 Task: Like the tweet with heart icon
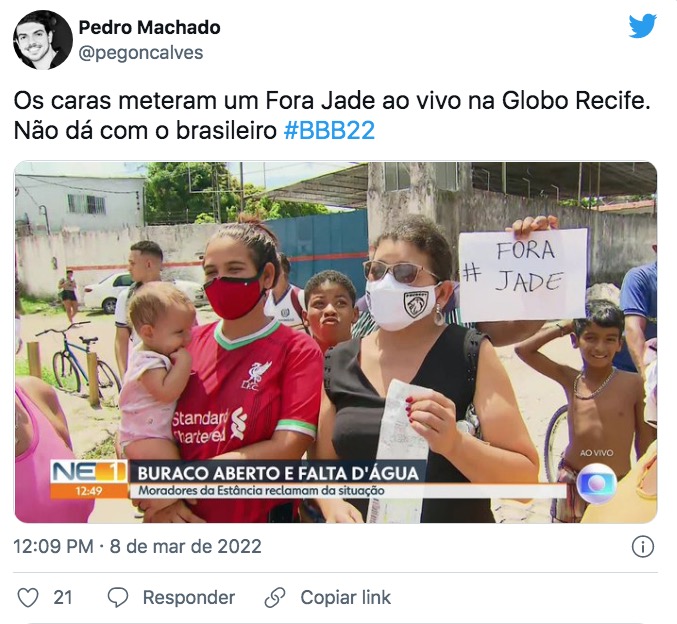pos(28,598)
